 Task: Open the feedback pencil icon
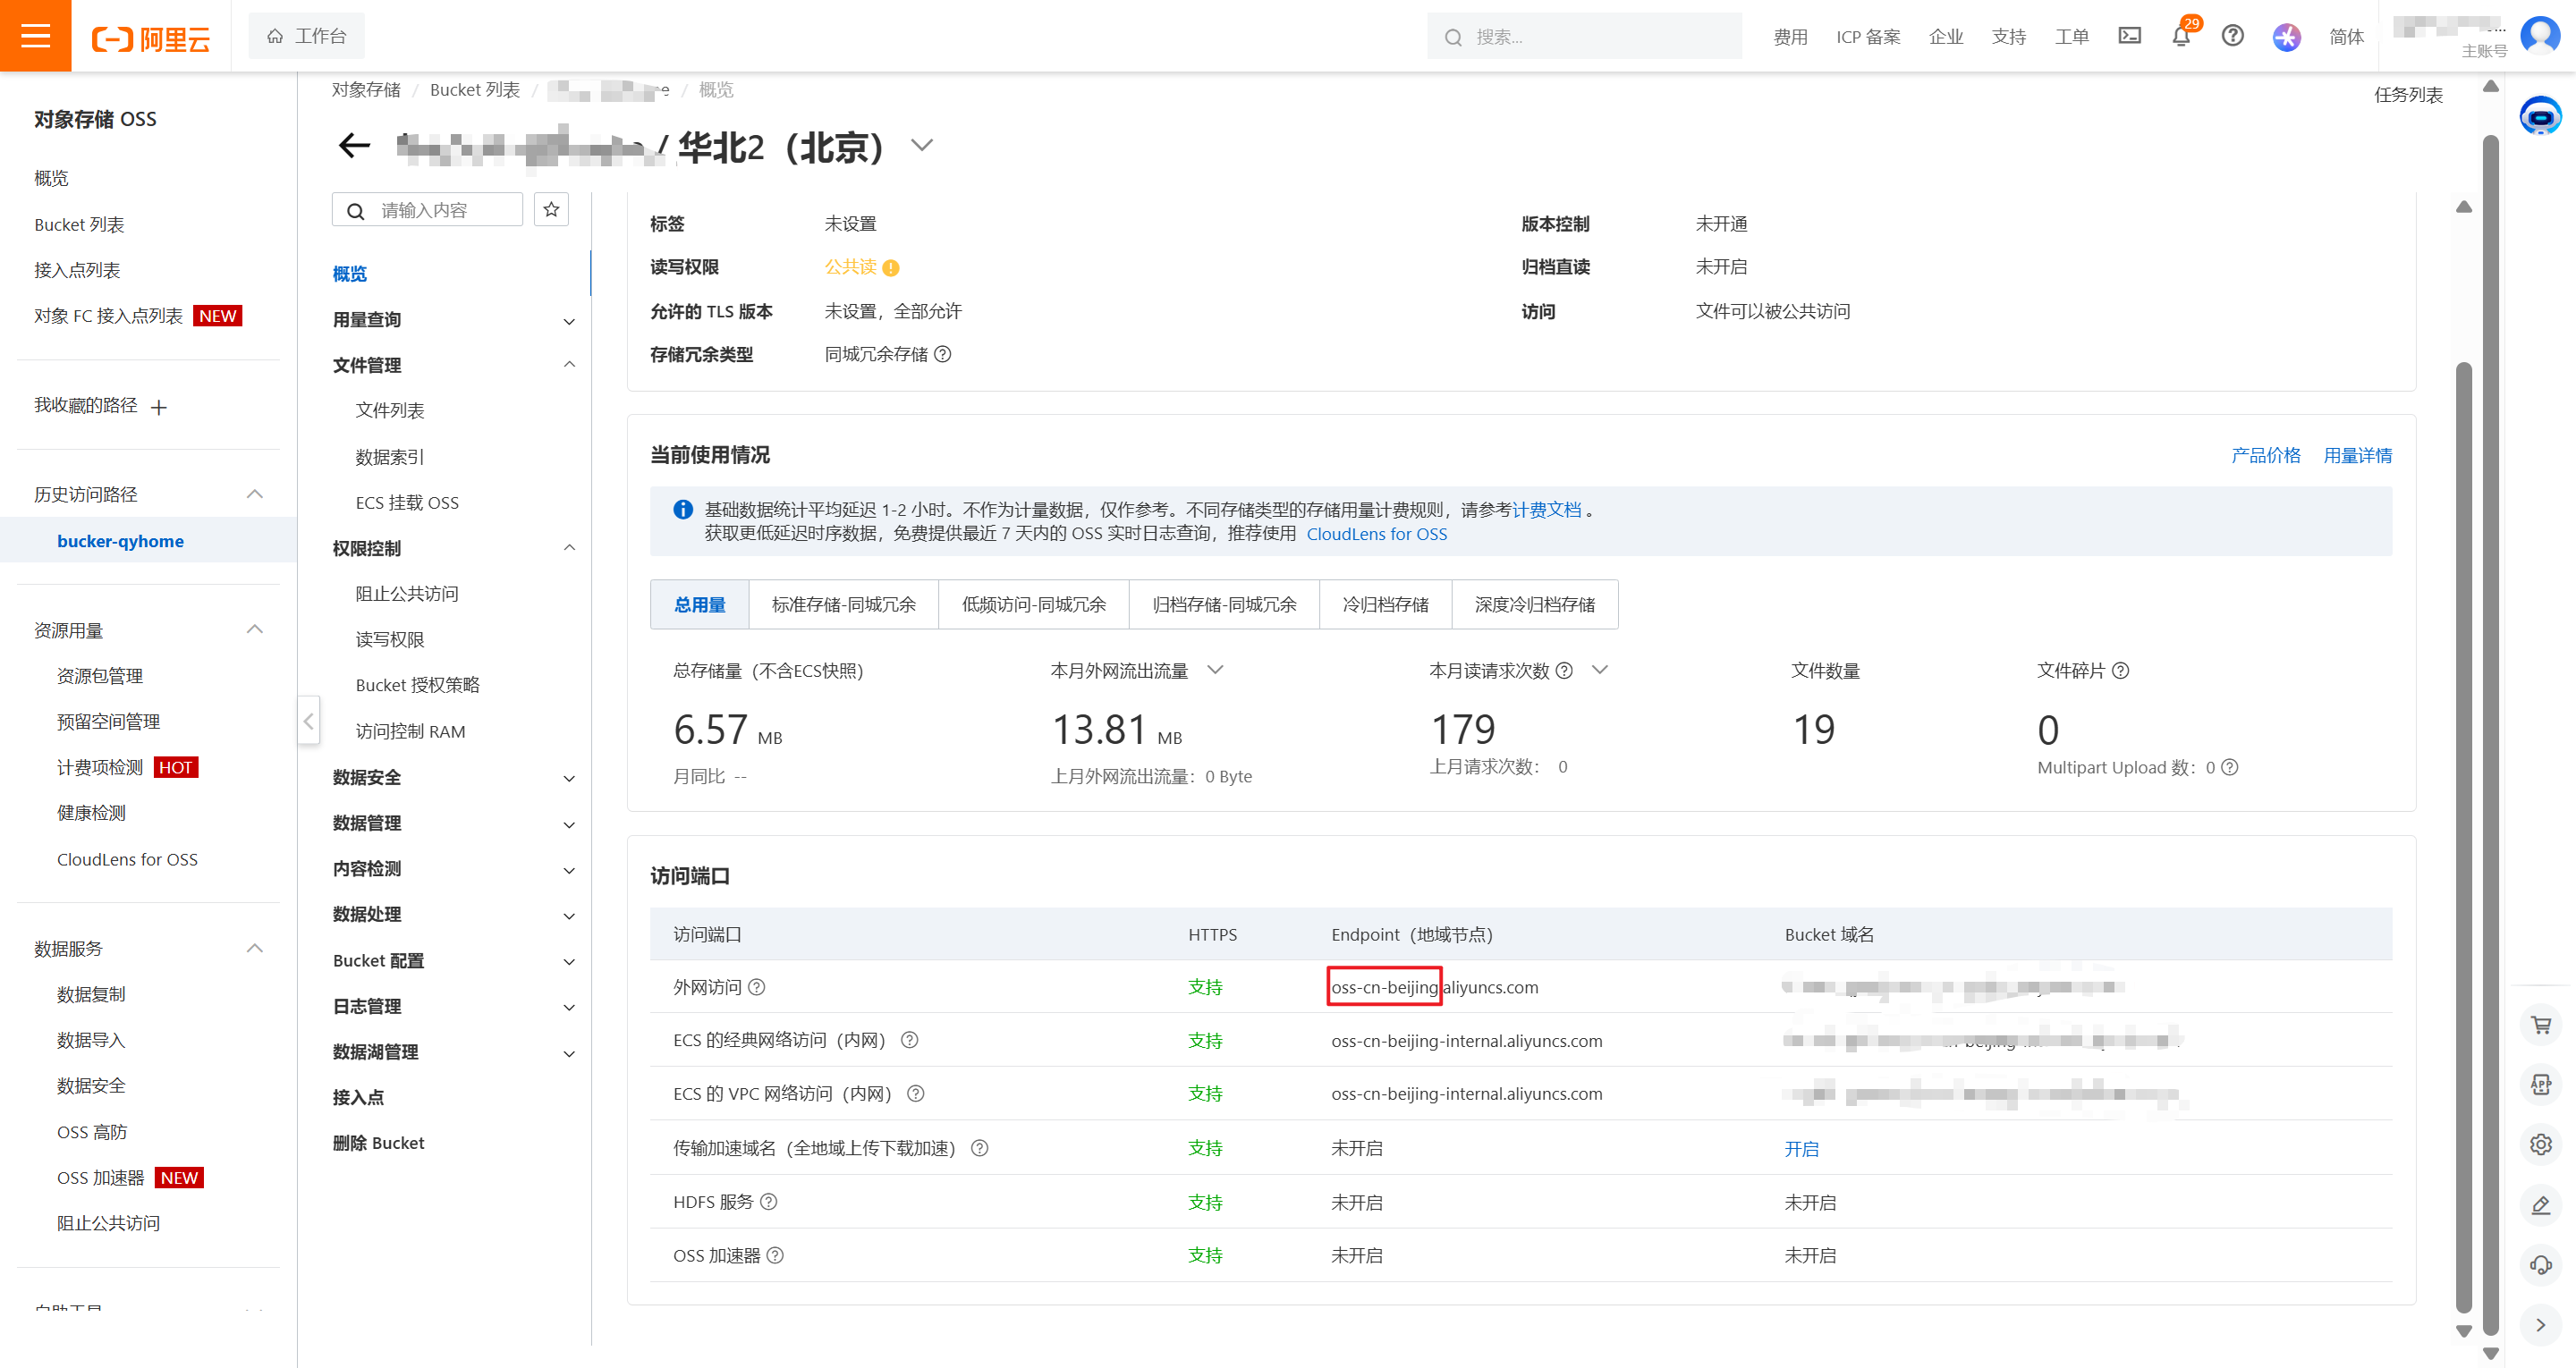(x=2541, y=1205)
